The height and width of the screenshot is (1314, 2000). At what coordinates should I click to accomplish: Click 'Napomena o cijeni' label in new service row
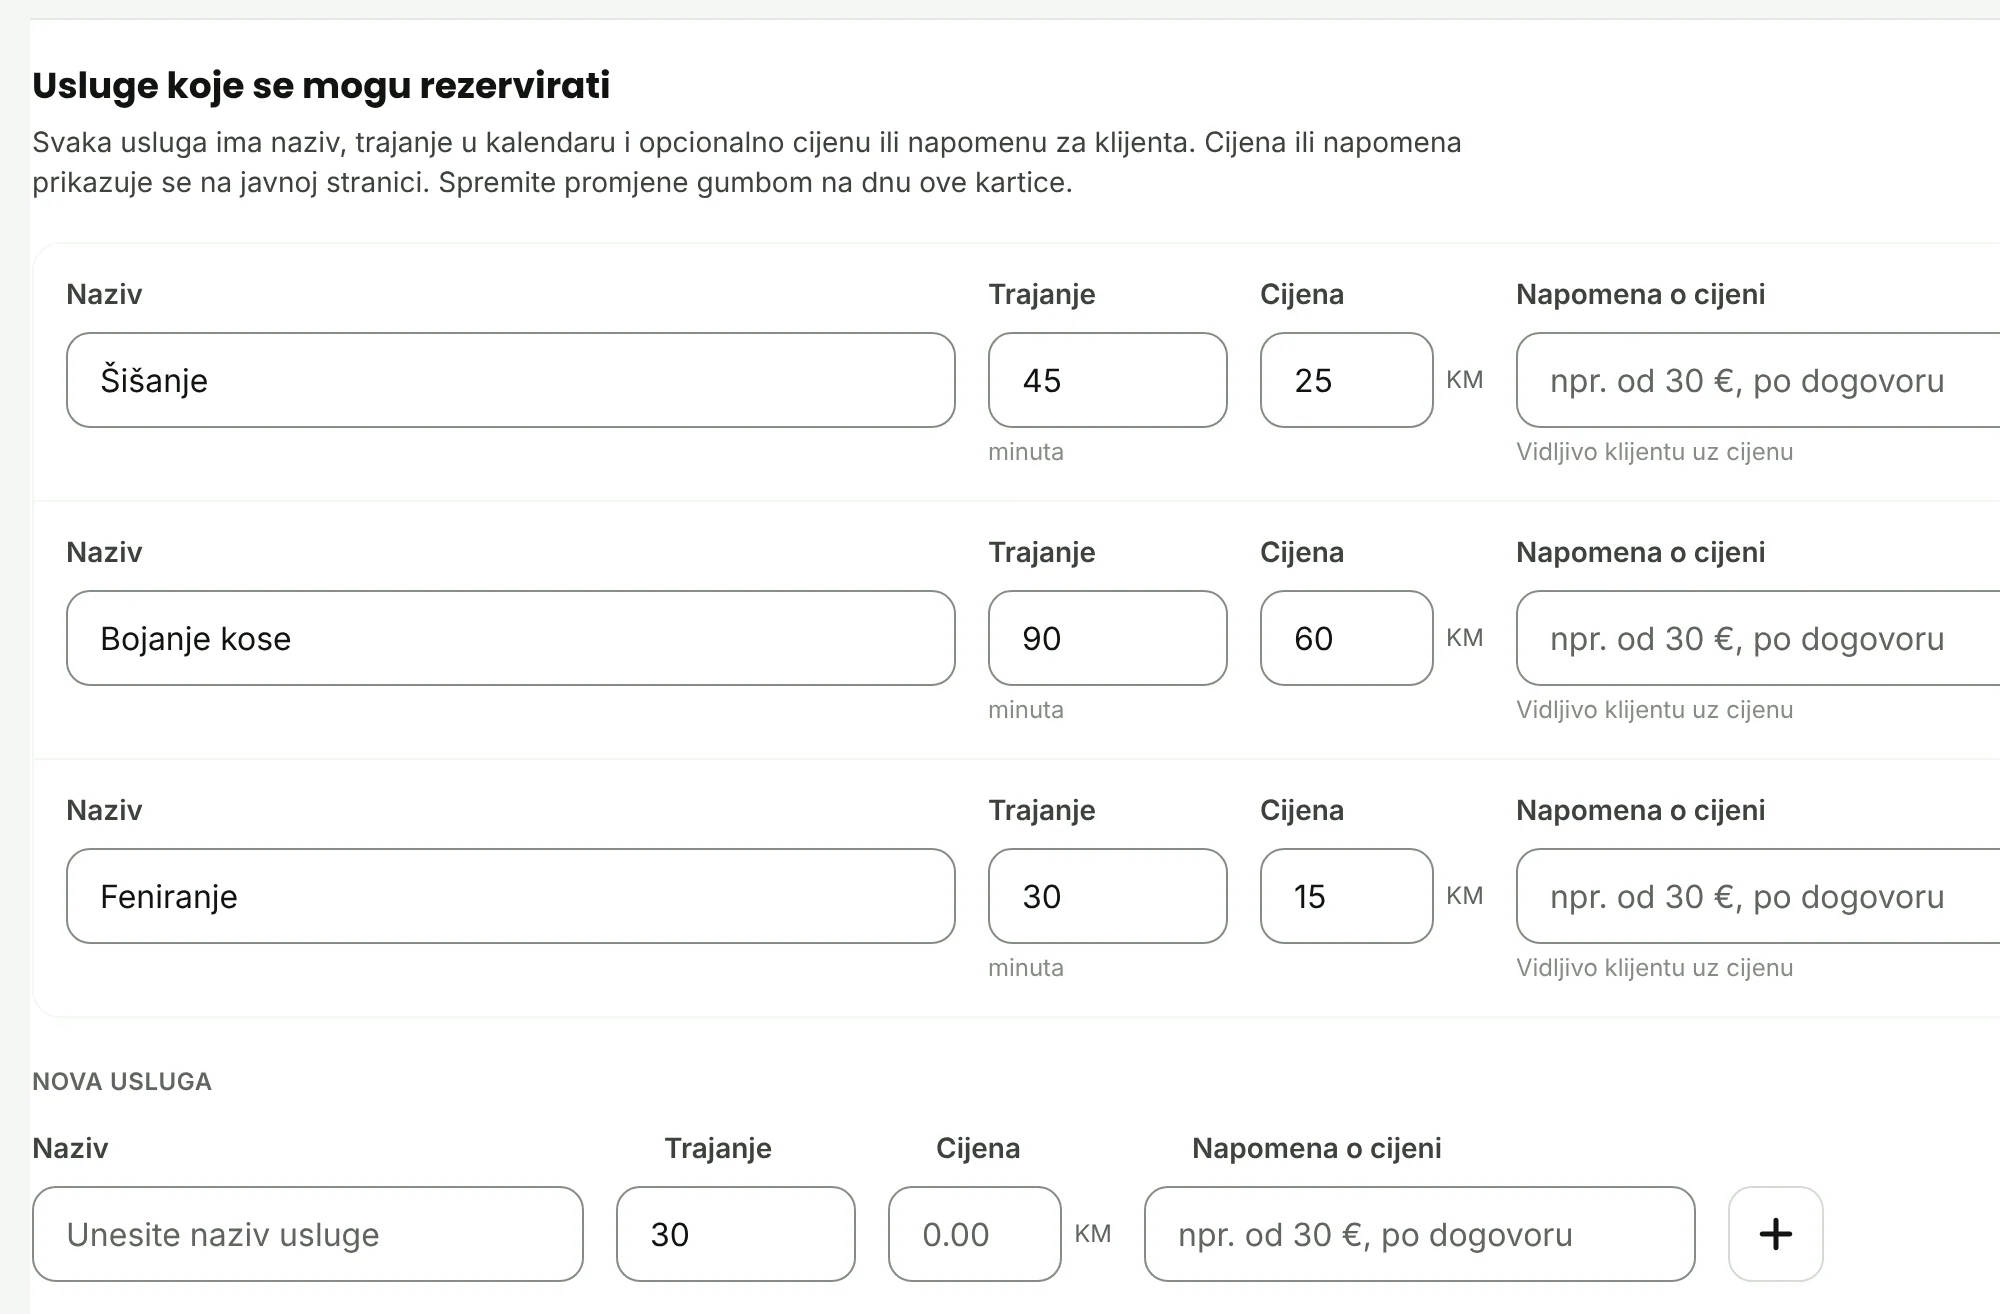pos(1317,1148)
